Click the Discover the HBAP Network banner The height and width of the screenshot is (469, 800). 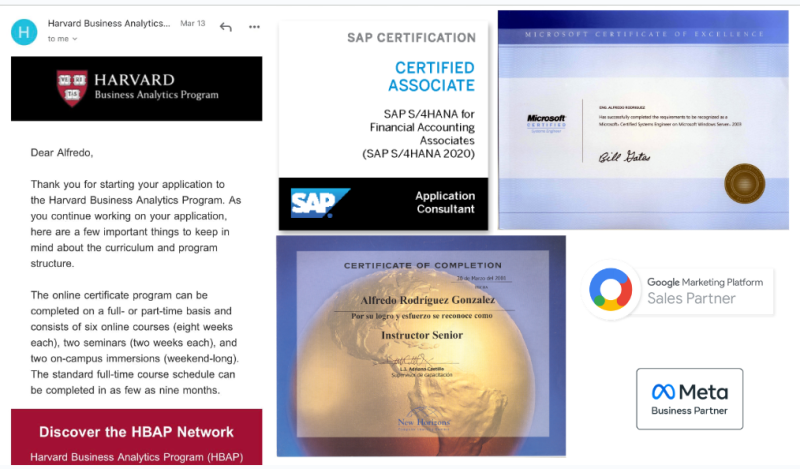coord(136,432)
